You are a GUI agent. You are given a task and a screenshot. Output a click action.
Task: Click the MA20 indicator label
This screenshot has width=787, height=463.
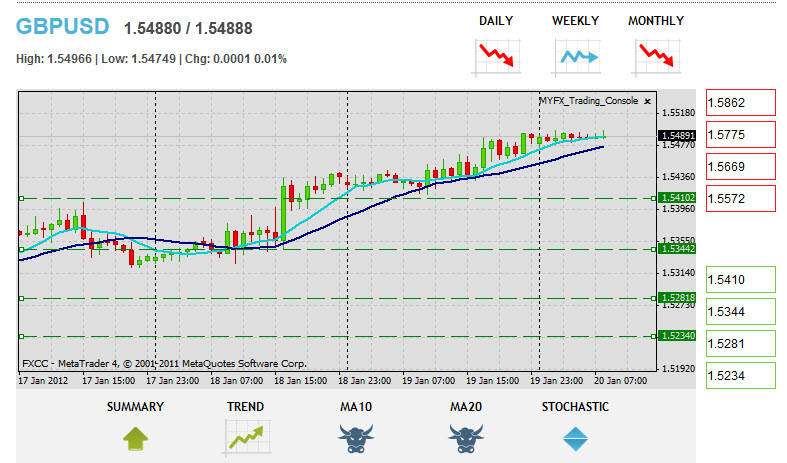pos(466,407)
